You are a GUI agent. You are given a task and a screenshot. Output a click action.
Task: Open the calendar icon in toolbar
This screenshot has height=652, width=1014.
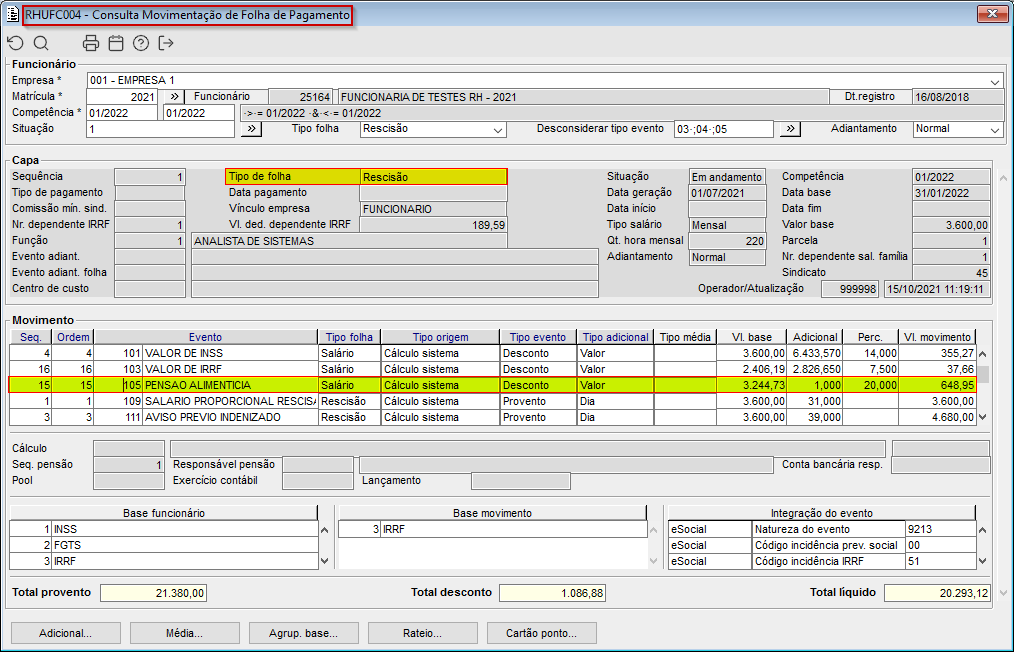(x=116, y=43)
